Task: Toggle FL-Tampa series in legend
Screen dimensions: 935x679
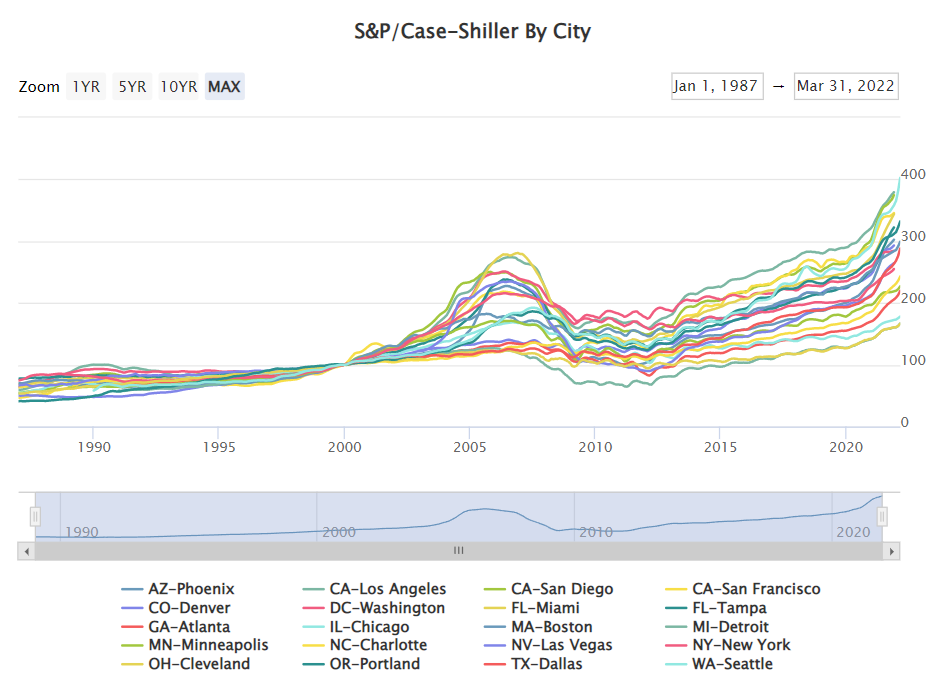Action: coord(716,608)
